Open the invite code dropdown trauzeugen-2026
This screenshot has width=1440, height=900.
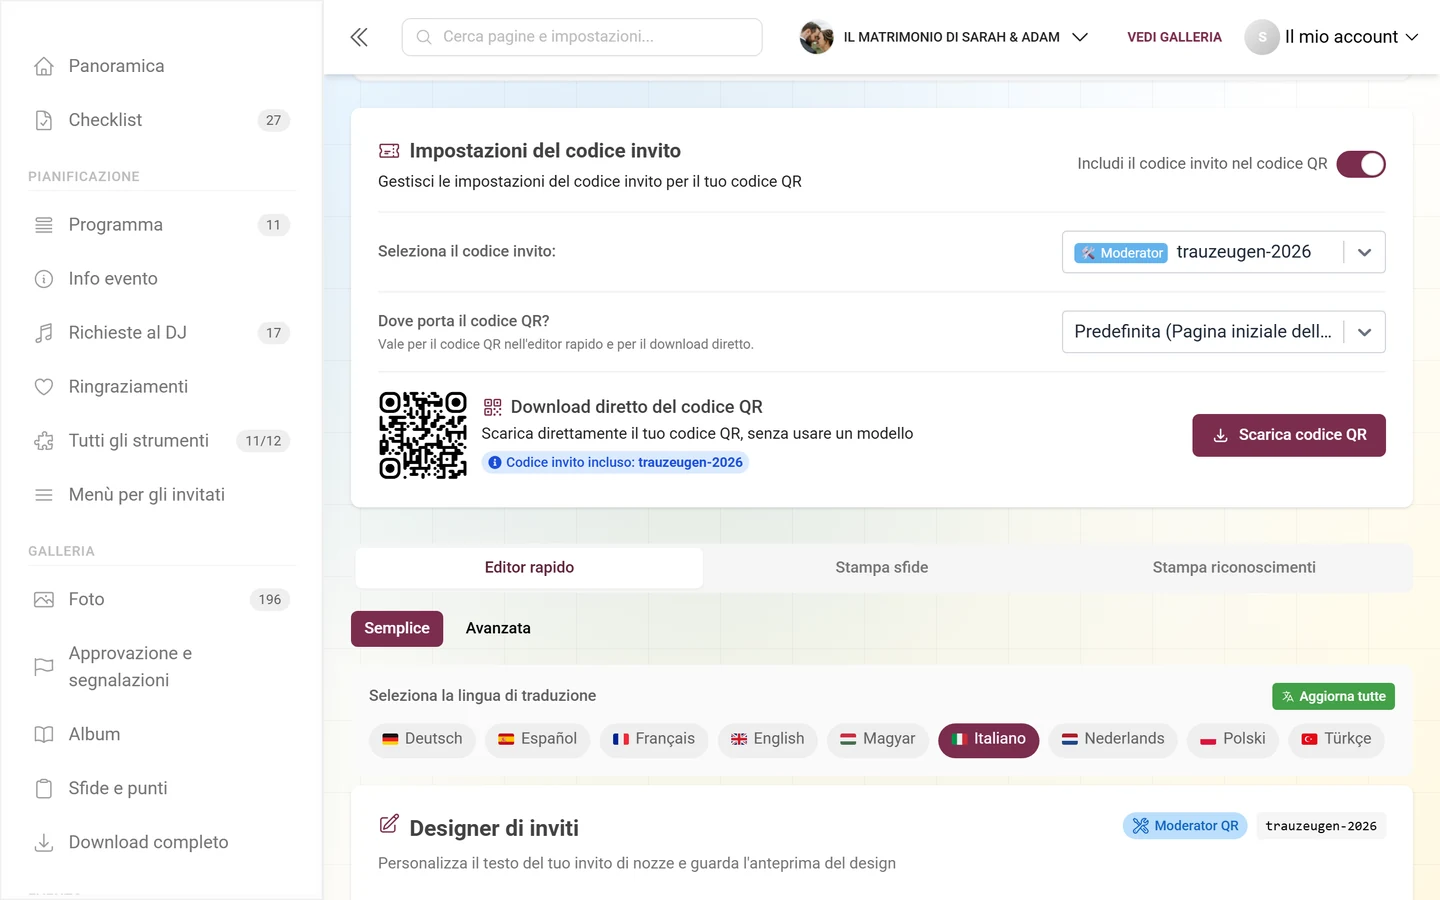pyautogui.click(x=1223, y=252)
